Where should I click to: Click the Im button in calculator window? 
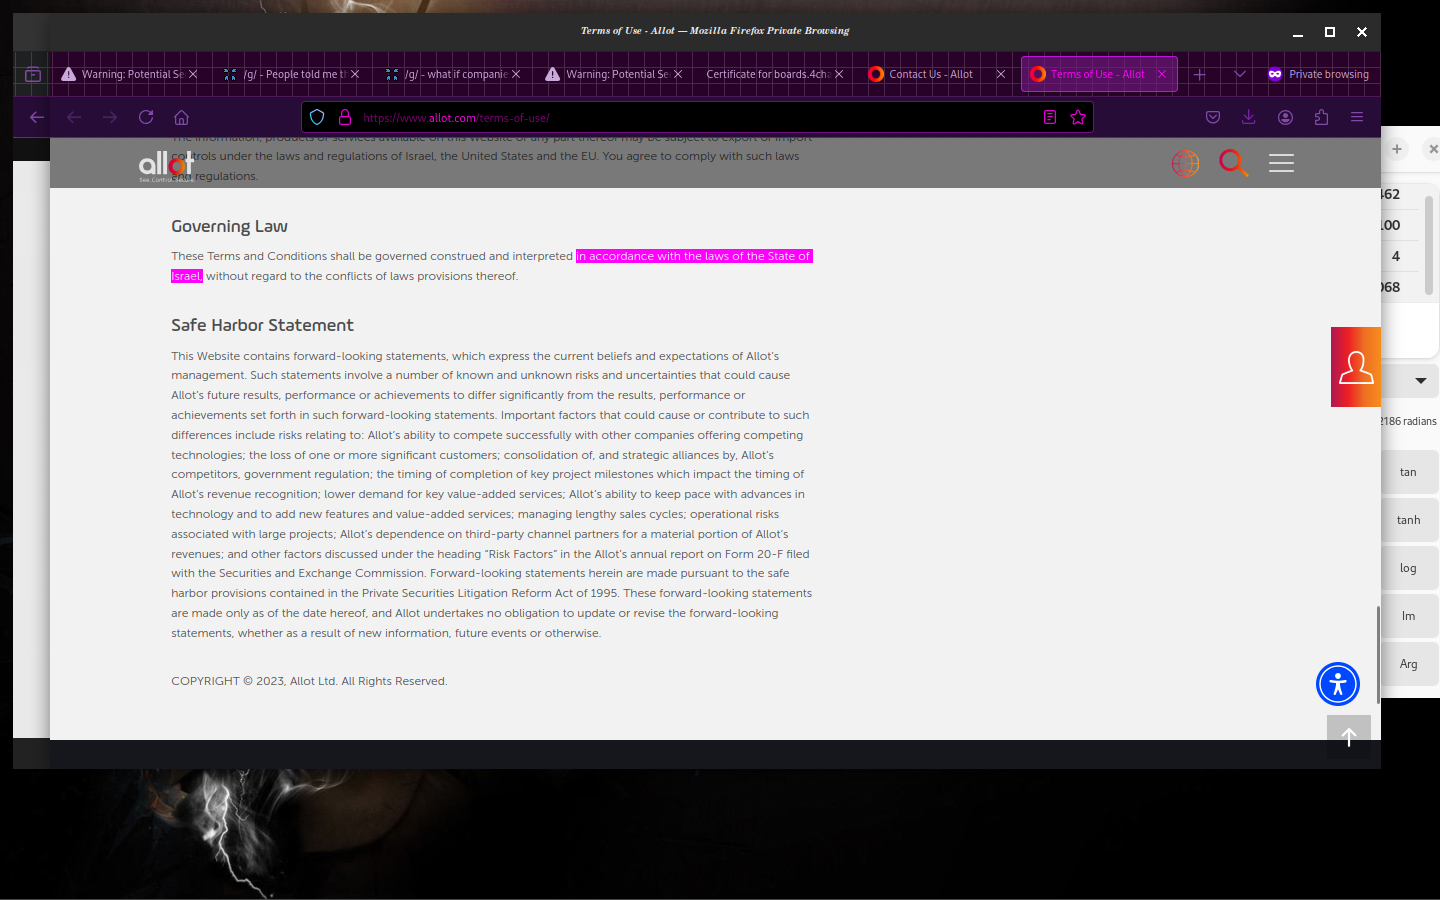click(x=1408, y=616)
